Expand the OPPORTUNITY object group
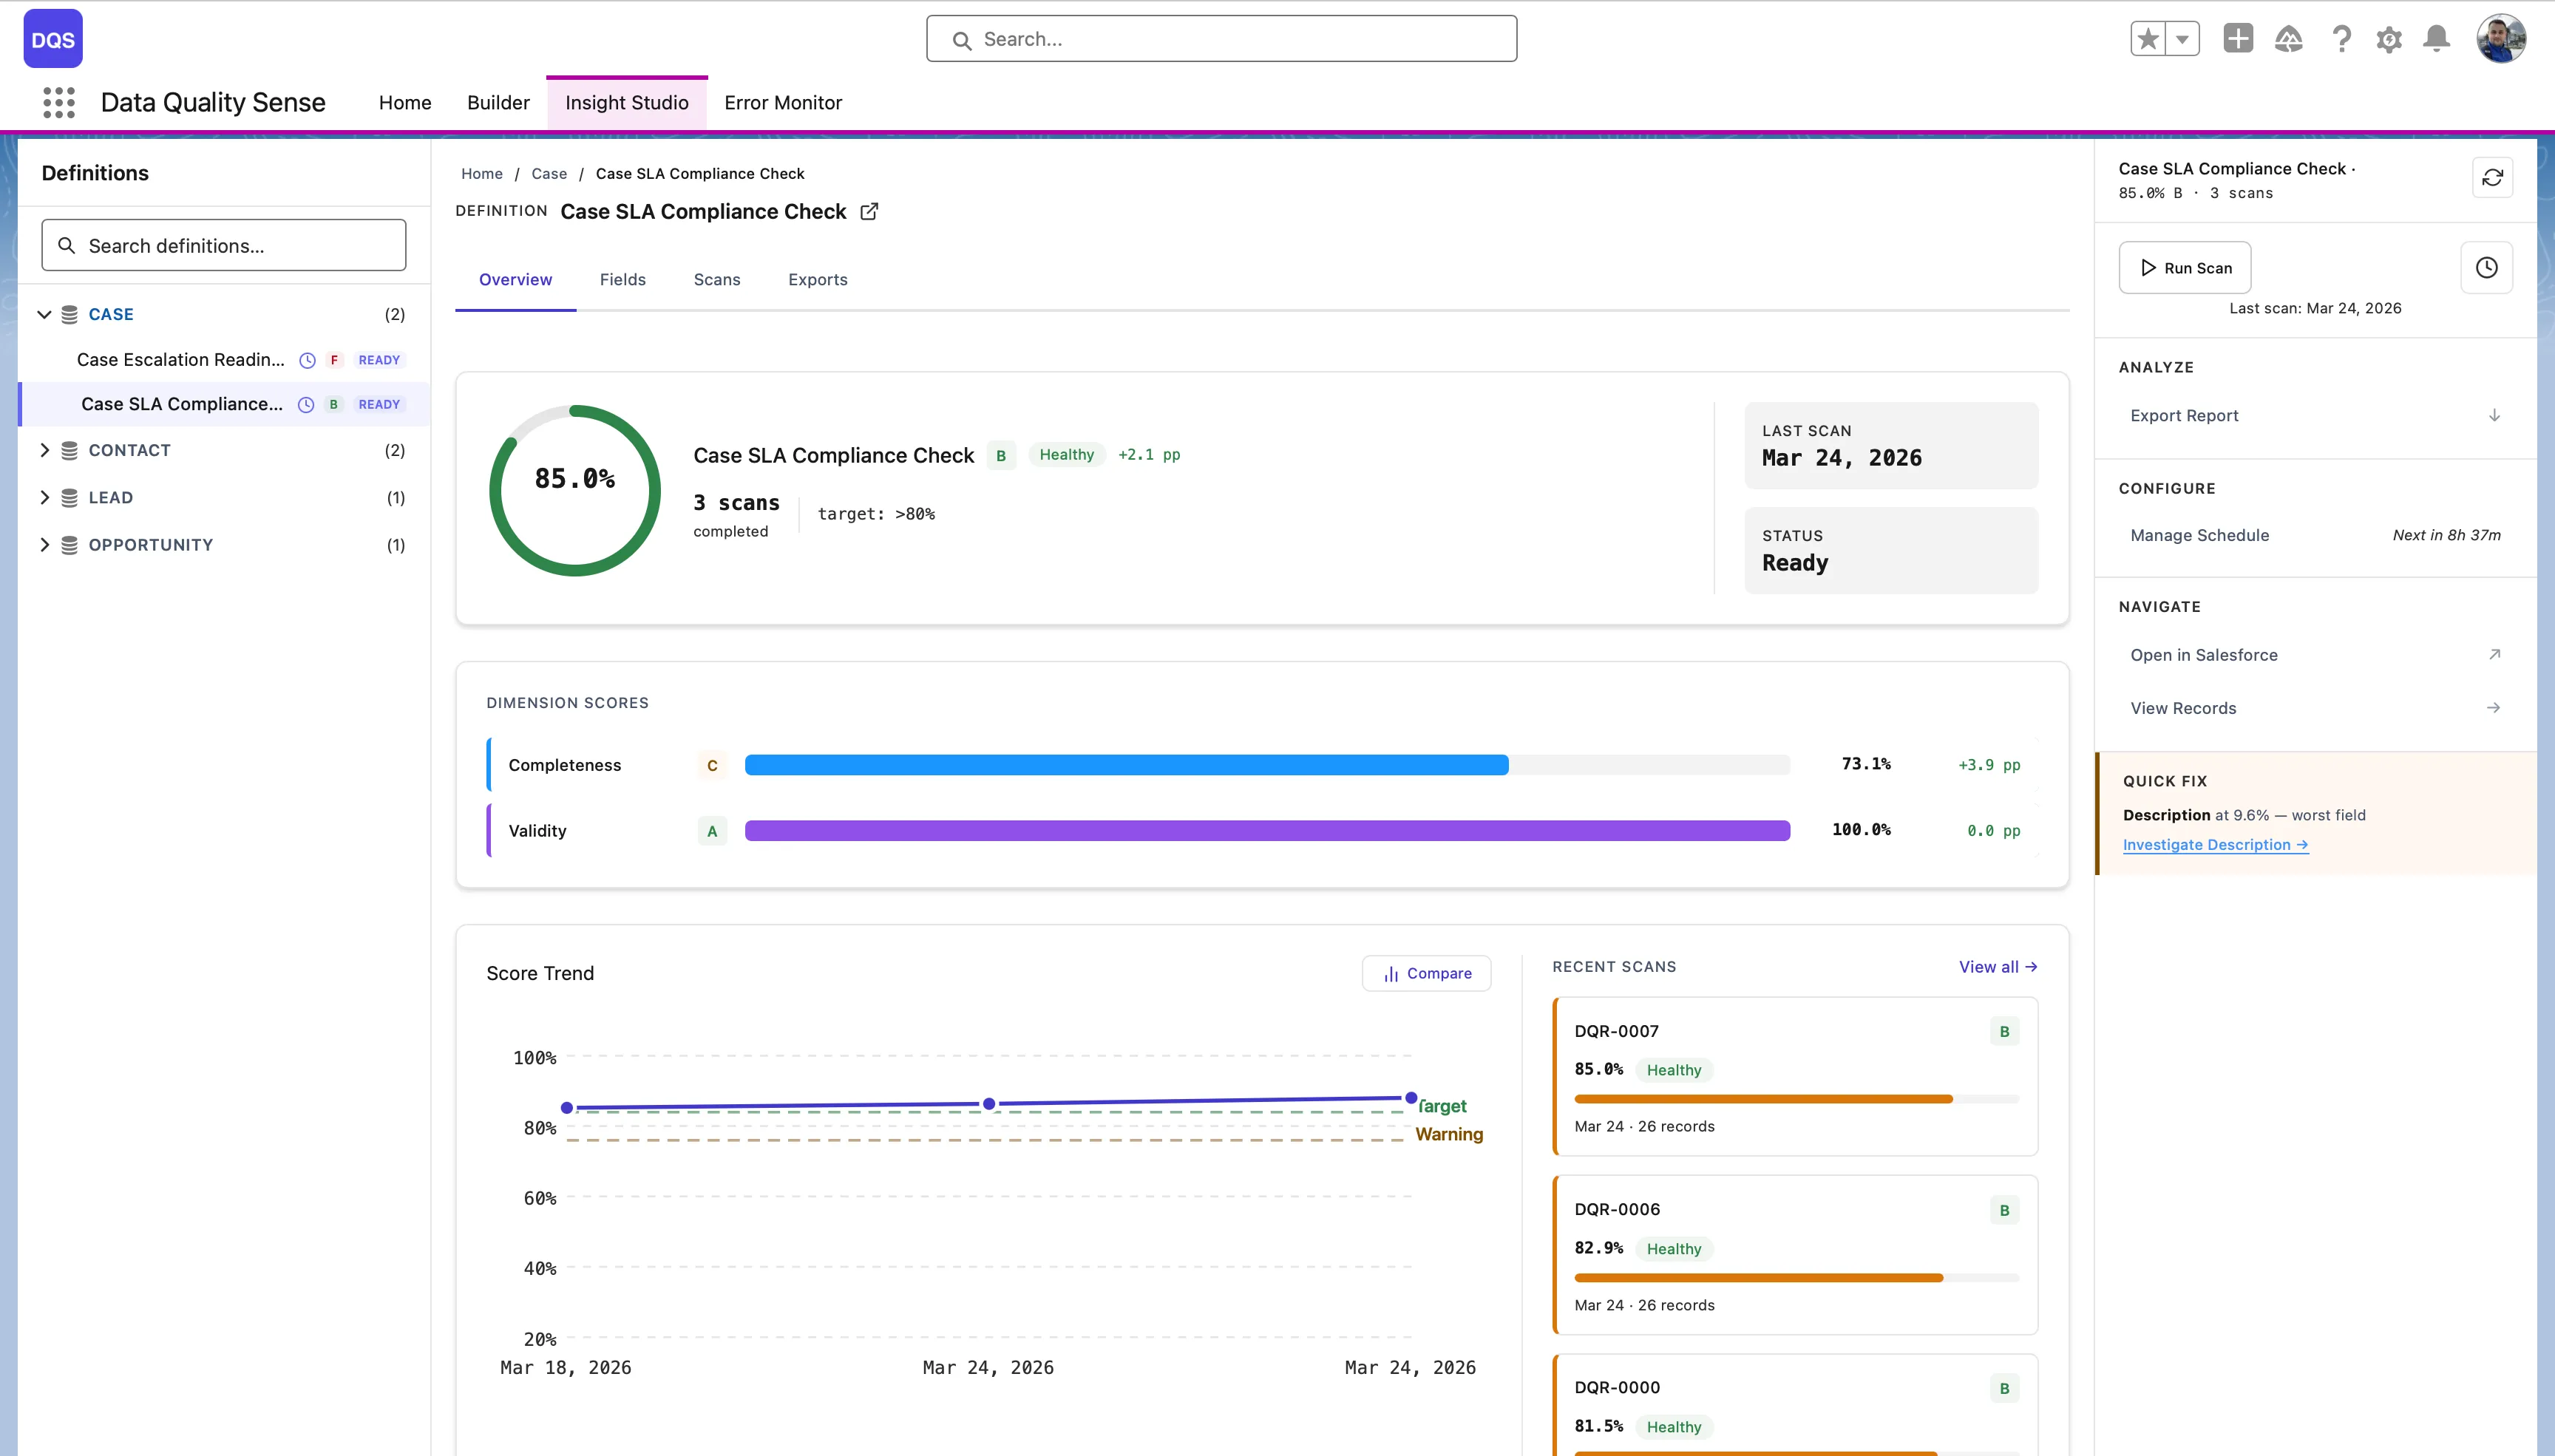This screenshot has width=2555, height=1456. click(x=44, y=544)
